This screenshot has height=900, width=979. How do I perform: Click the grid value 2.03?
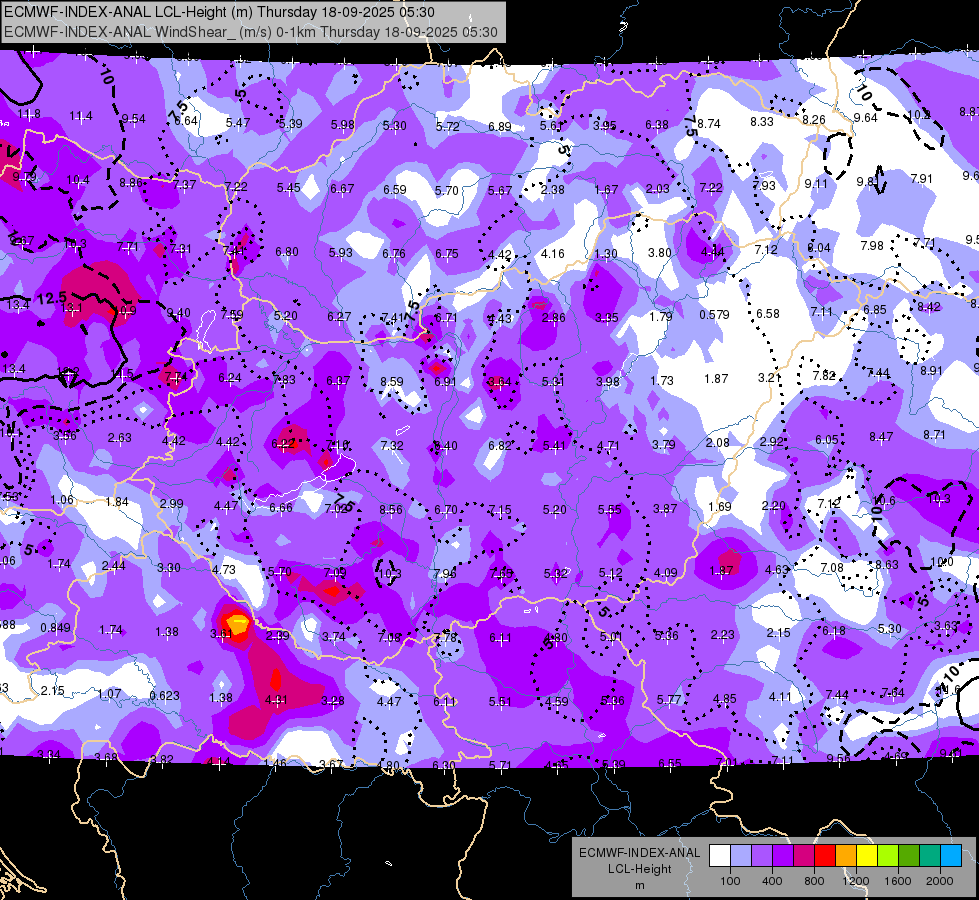tap(657, 189)
